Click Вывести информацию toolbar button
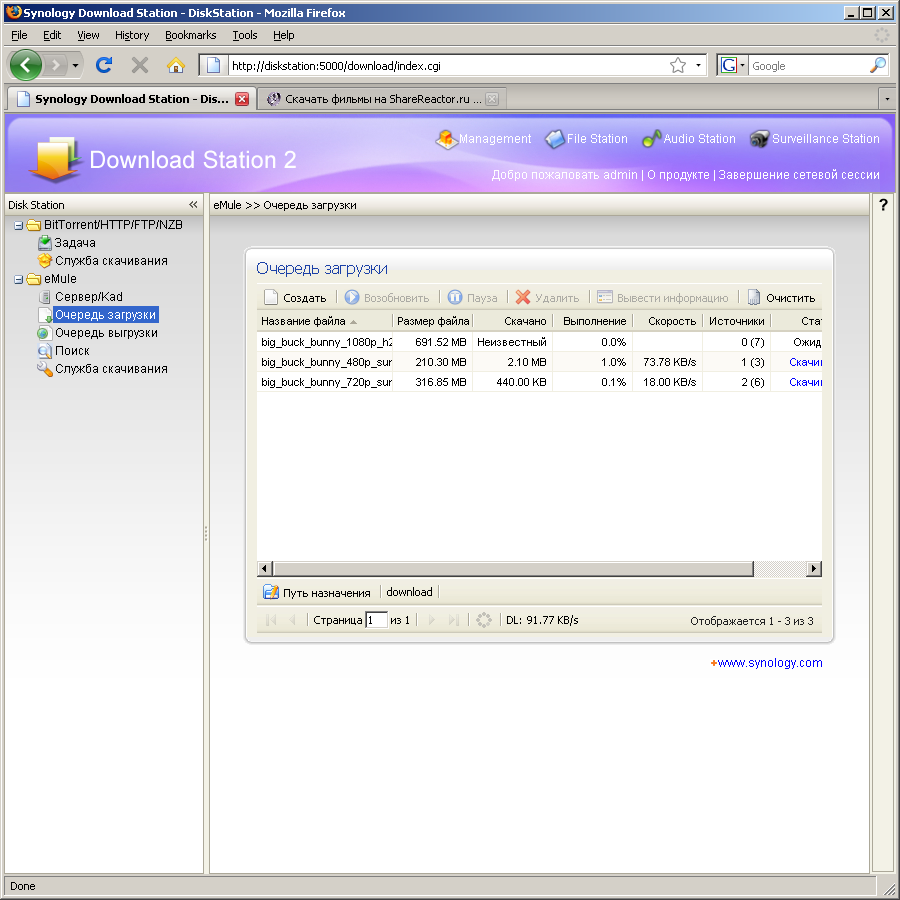Viewport: 900px width, 900px height. [x=663, y=298]
